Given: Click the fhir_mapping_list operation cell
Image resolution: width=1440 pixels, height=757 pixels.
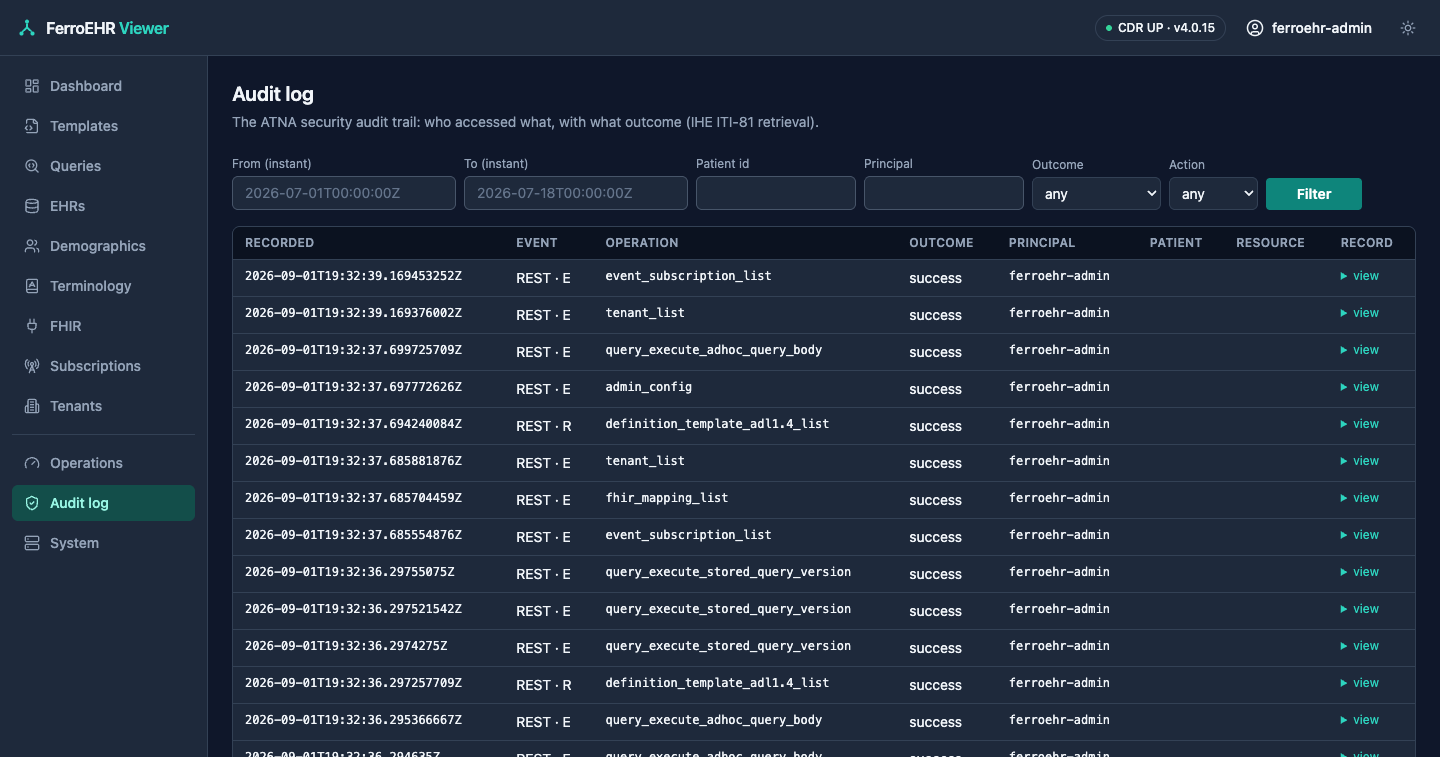Looking at the screenshot, I should pos(667,498).
